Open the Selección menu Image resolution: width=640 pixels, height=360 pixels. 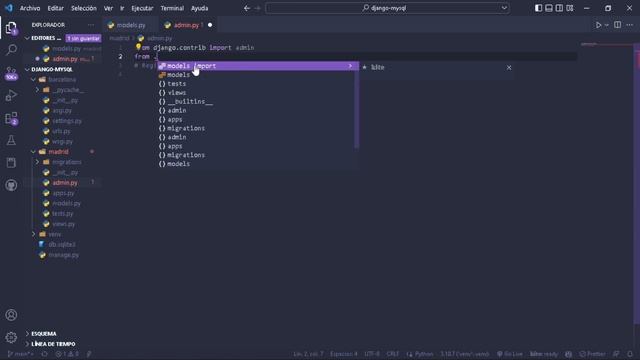pos(84,8)
